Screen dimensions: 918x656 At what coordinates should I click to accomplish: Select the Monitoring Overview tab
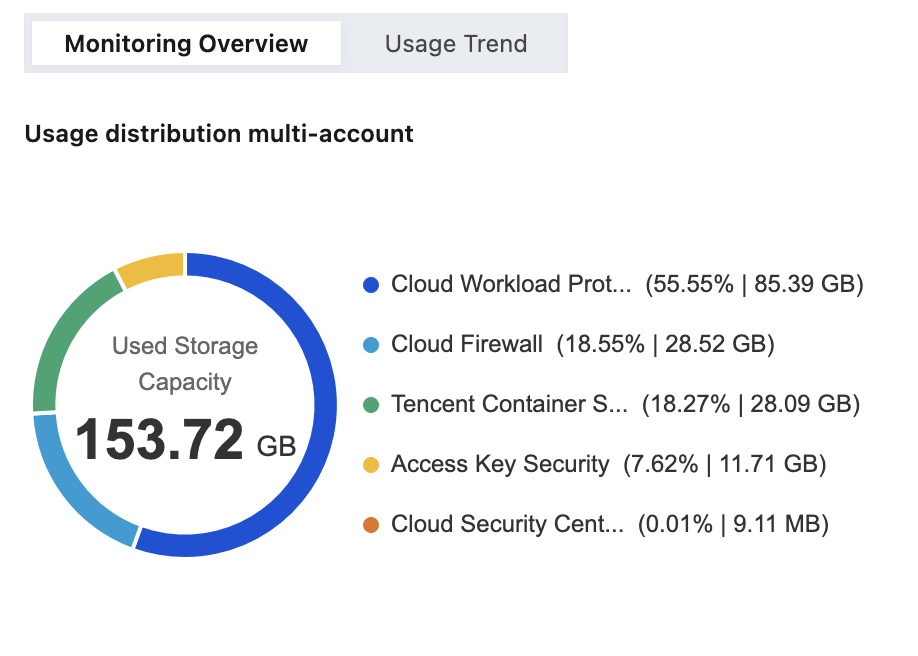pos(186,43)
